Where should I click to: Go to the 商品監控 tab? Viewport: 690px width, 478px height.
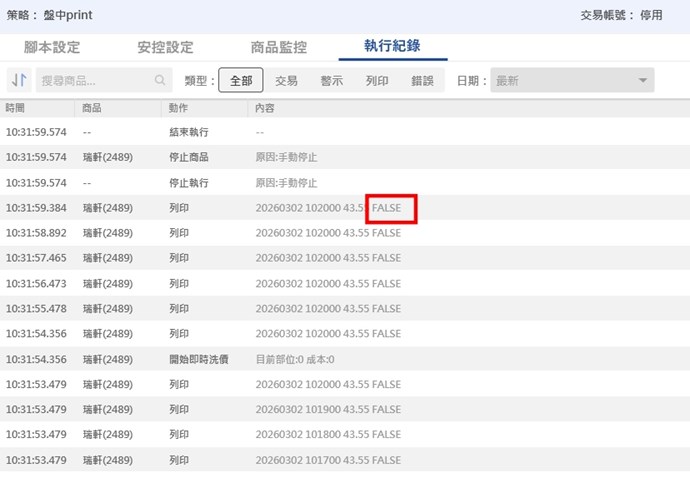click(x=279, y=47)
